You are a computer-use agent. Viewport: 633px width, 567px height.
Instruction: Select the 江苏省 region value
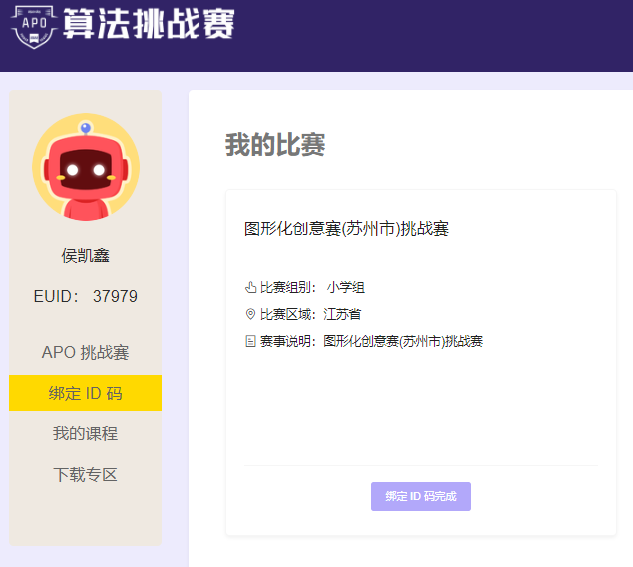pyautogui.click(x=342, y=315)
